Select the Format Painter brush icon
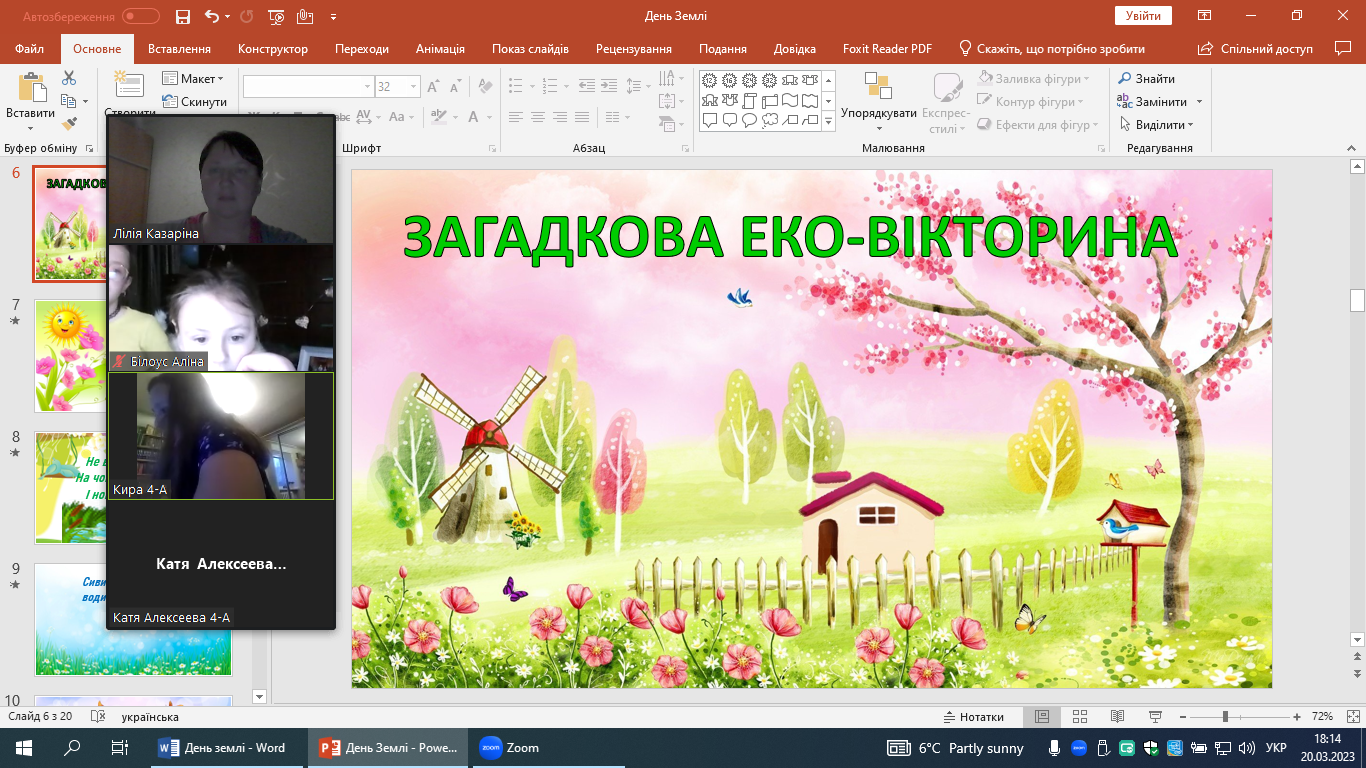Screen dimensions: 1366x768 coord(69,124)
